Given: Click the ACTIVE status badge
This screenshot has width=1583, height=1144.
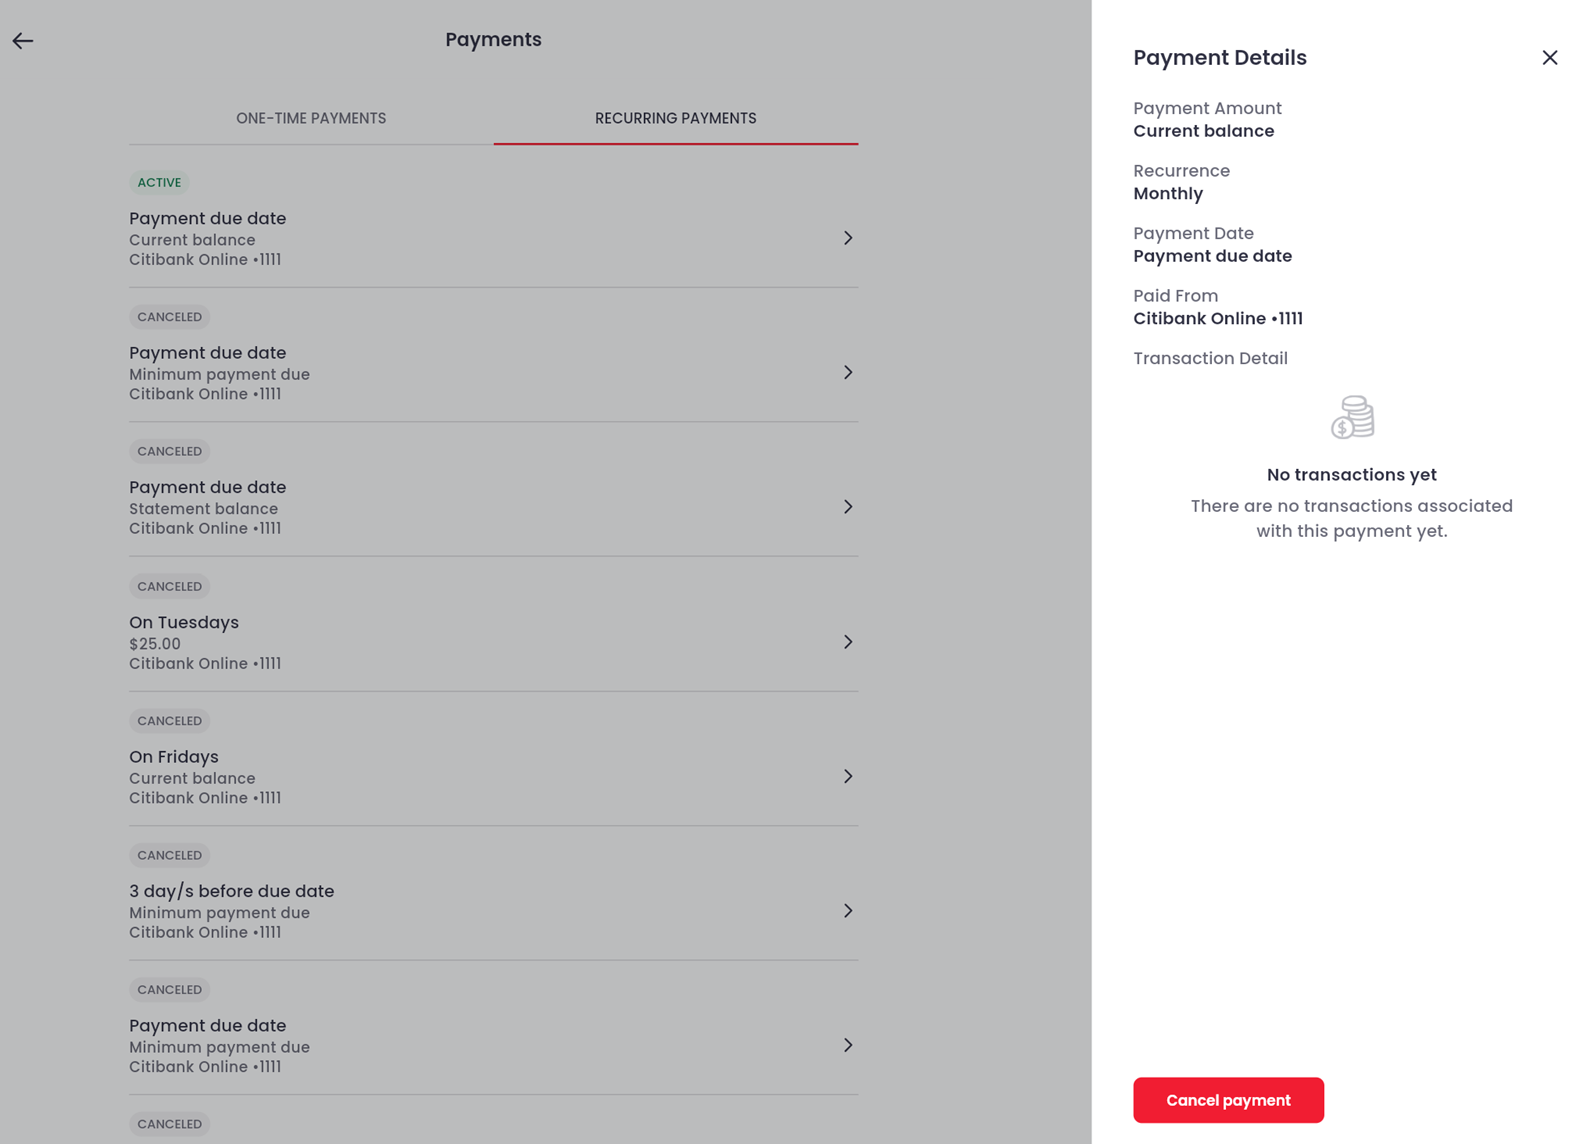Looking at the screenshot, I should click(x=159, y=182).
